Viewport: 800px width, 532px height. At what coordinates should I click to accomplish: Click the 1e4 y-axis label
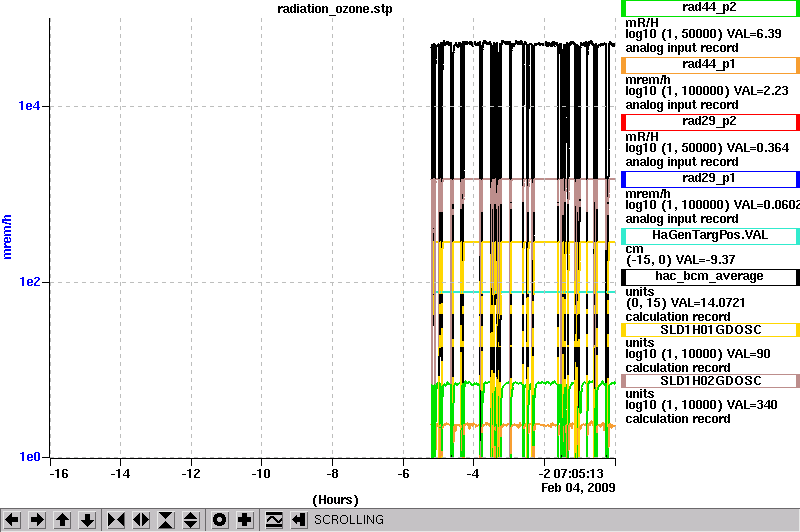[x=29, y=106]
